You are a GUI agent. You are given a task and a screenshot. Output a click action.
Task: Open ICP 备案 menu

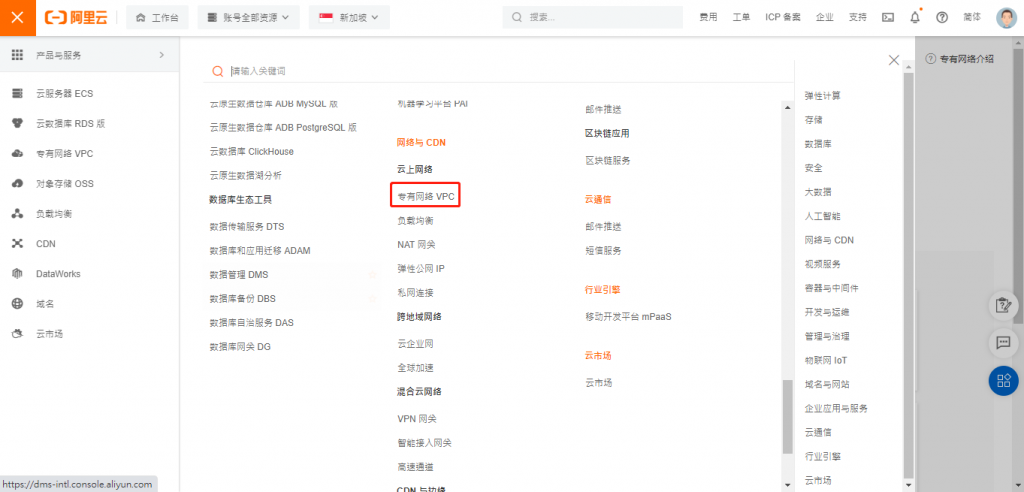click(783, 18)
